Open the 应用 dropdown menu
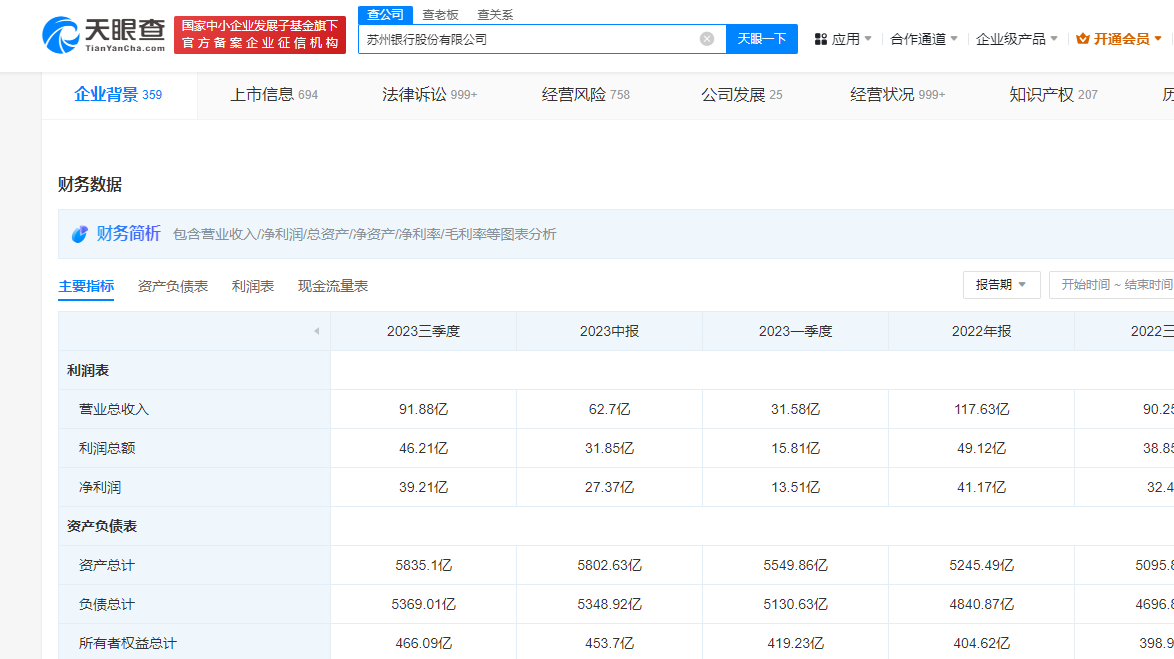This screenshot has height=659, width=1174. tap(843, 39)
